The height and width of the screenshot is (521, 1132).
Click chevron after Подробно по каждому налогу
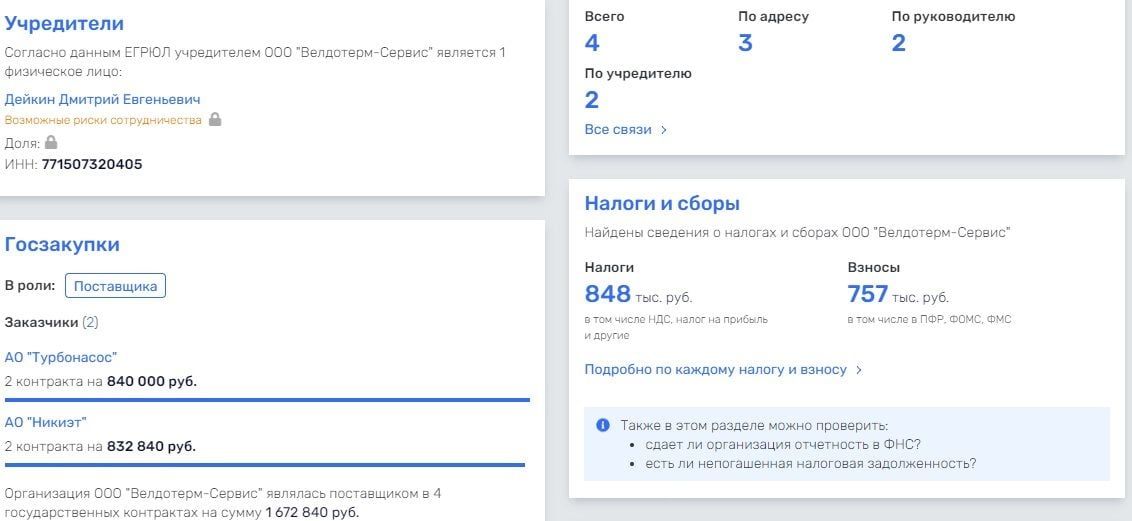tap(858, 370)
